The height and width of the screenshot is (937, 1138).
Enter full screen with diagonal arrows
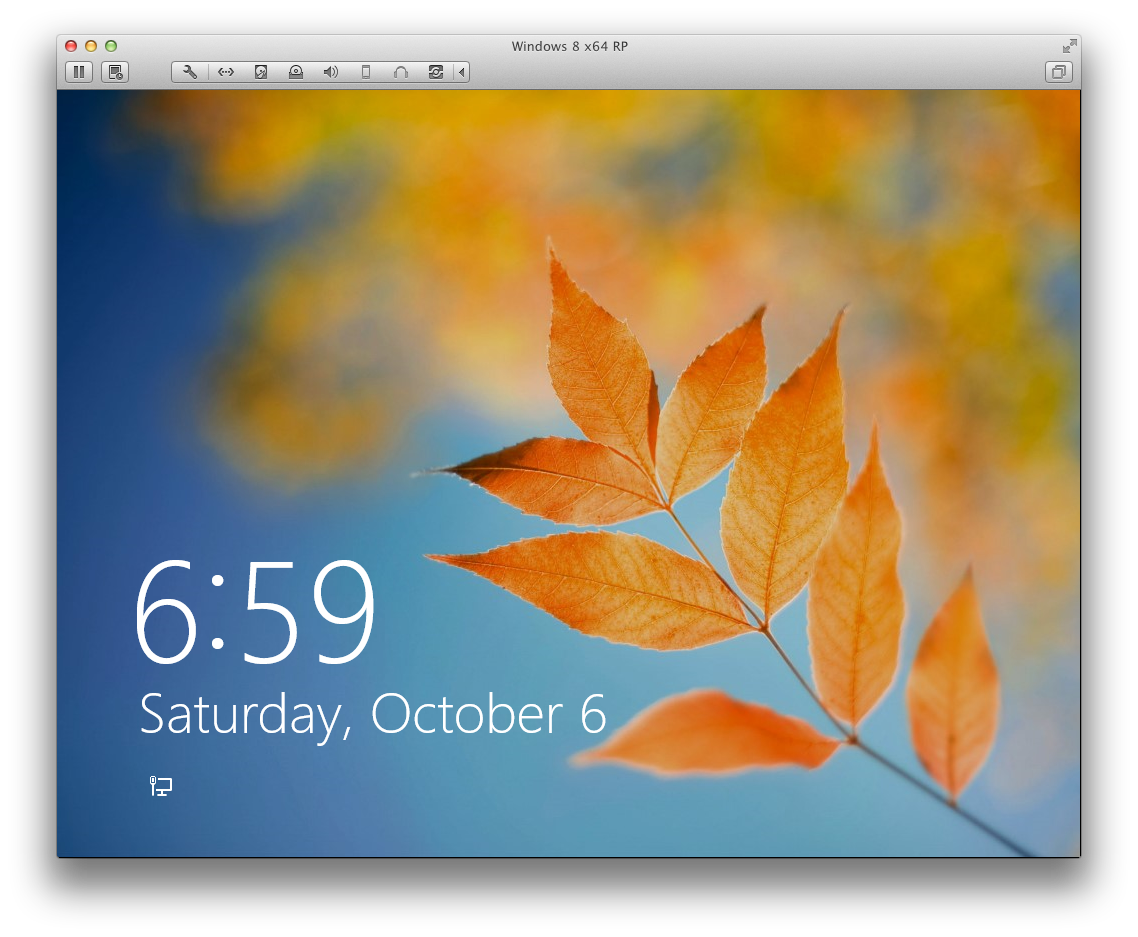[1069, 46]
